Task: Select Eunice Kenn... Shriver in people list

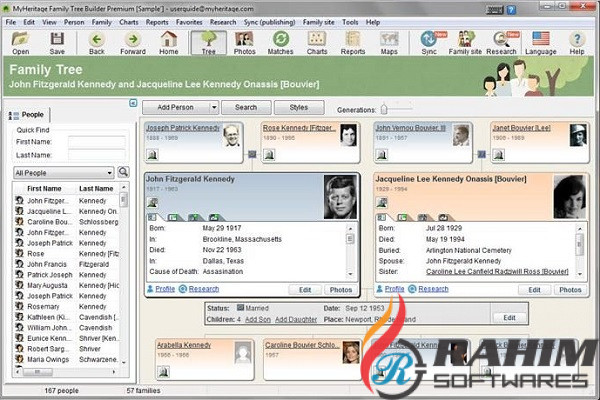Action: (x=67, y=338)
